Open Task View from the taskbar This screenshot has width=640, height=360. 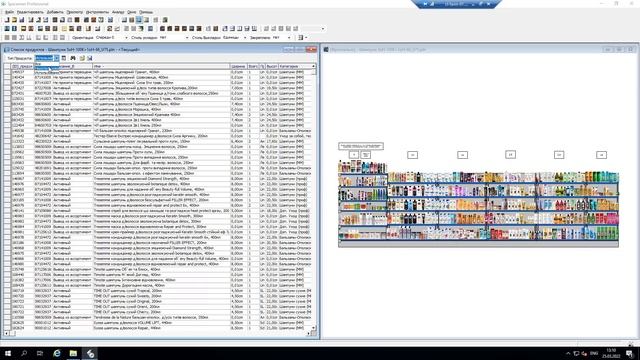point(40,353)
